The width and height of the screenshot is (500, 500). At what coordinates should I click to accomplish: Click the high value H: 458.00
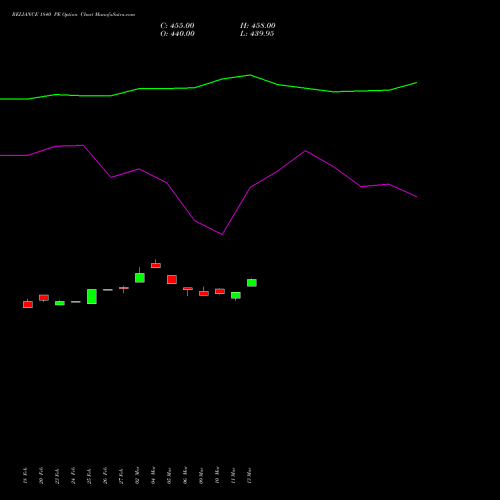258,26
